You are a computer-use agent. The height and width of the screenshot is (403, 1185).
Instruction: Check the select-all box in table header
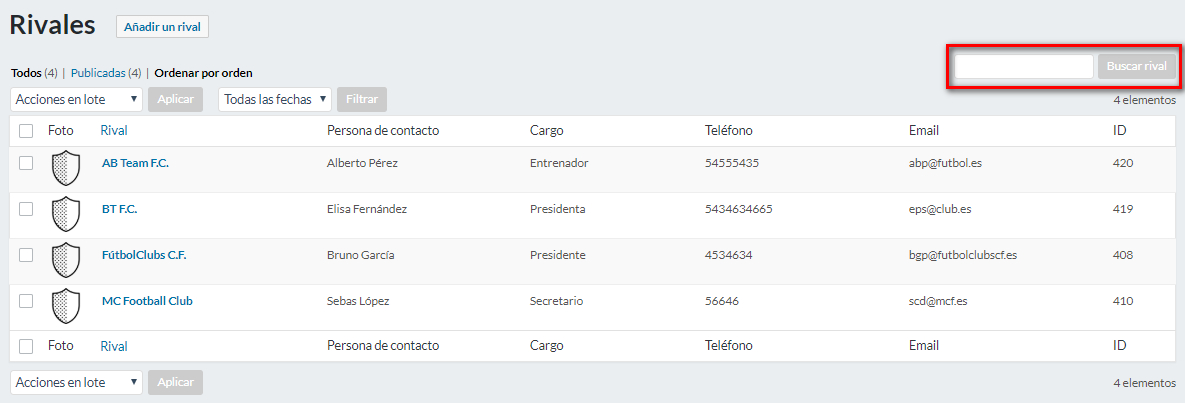pos(26,130)
